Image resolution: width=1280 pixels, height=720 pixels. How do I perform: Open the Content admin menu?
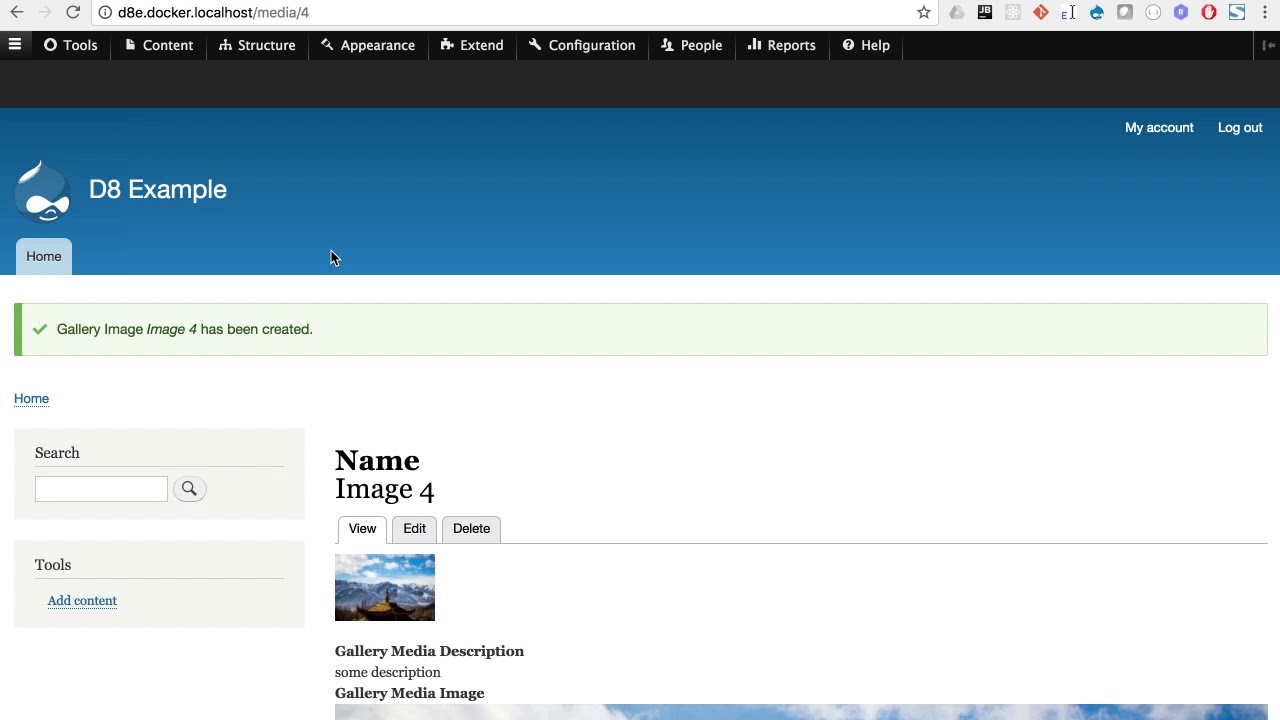pyautogui.click(x=159, y=45)
